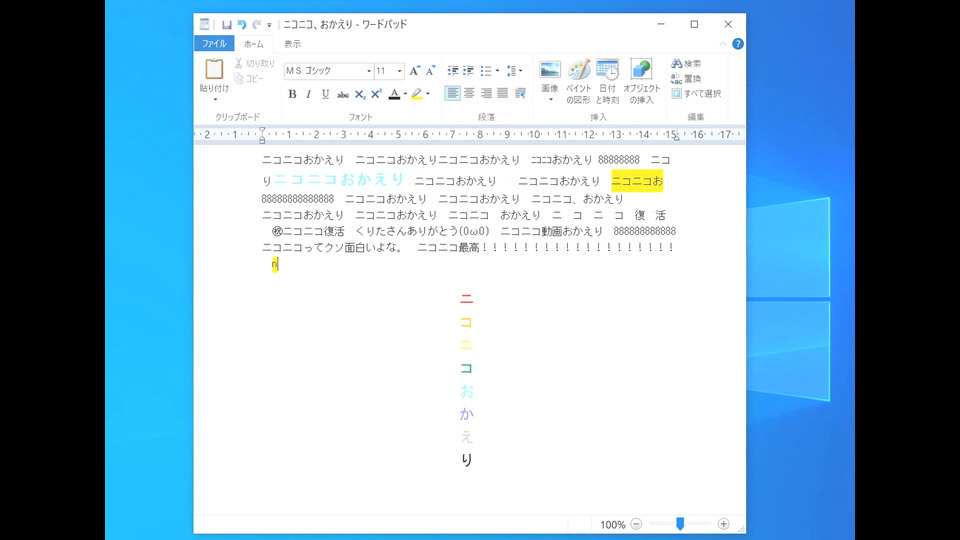Click the Undo arrow in the title bar
This screenshot has width=960, height=540.
pyautogui.click(x=242, y=24)
